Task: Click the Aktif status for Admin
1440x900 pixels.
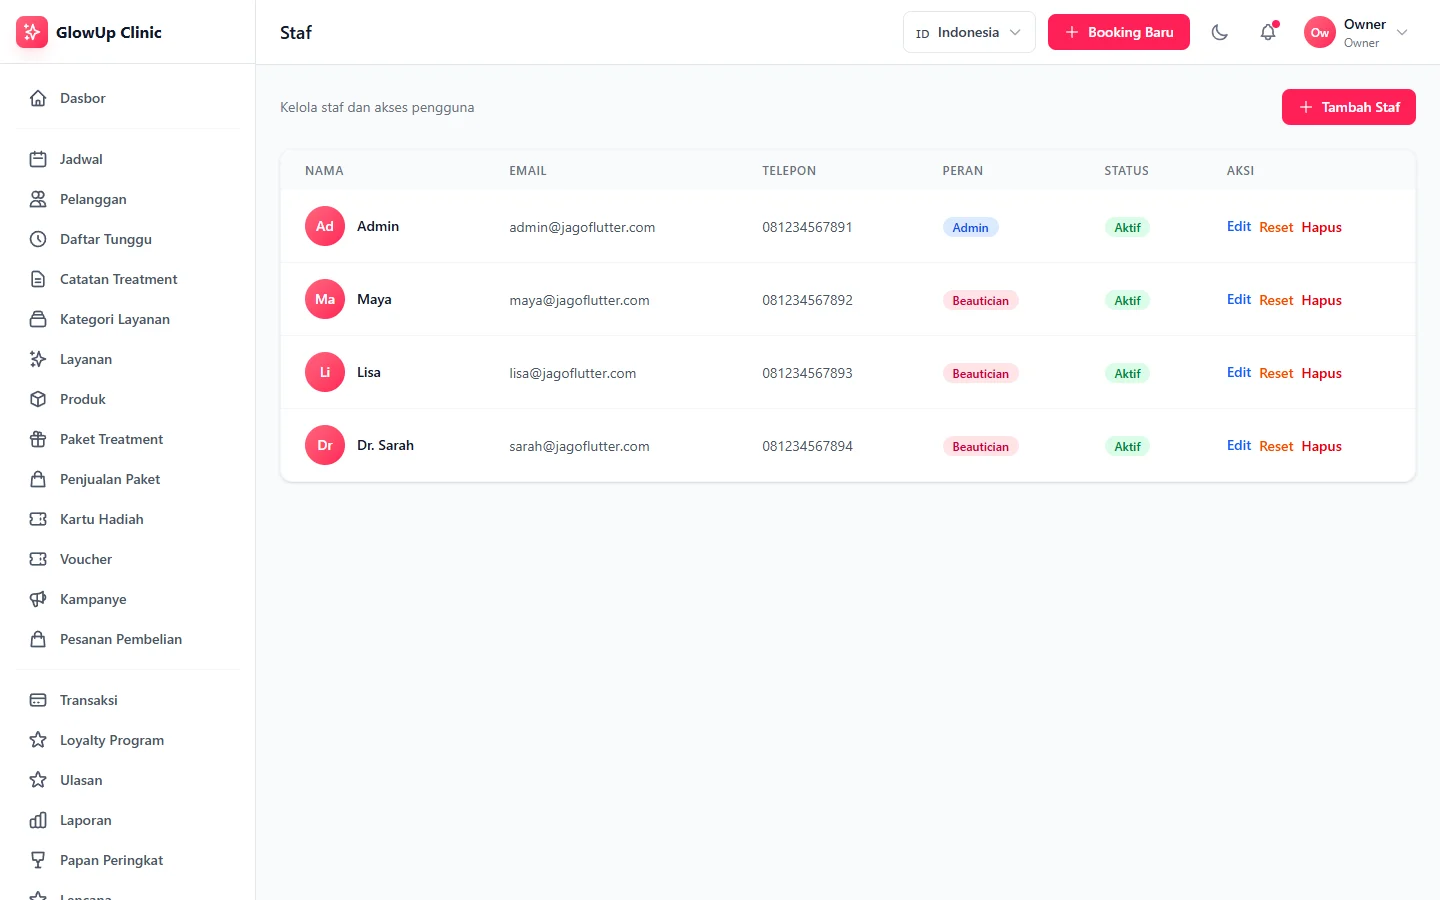Action: point(1127,227)
